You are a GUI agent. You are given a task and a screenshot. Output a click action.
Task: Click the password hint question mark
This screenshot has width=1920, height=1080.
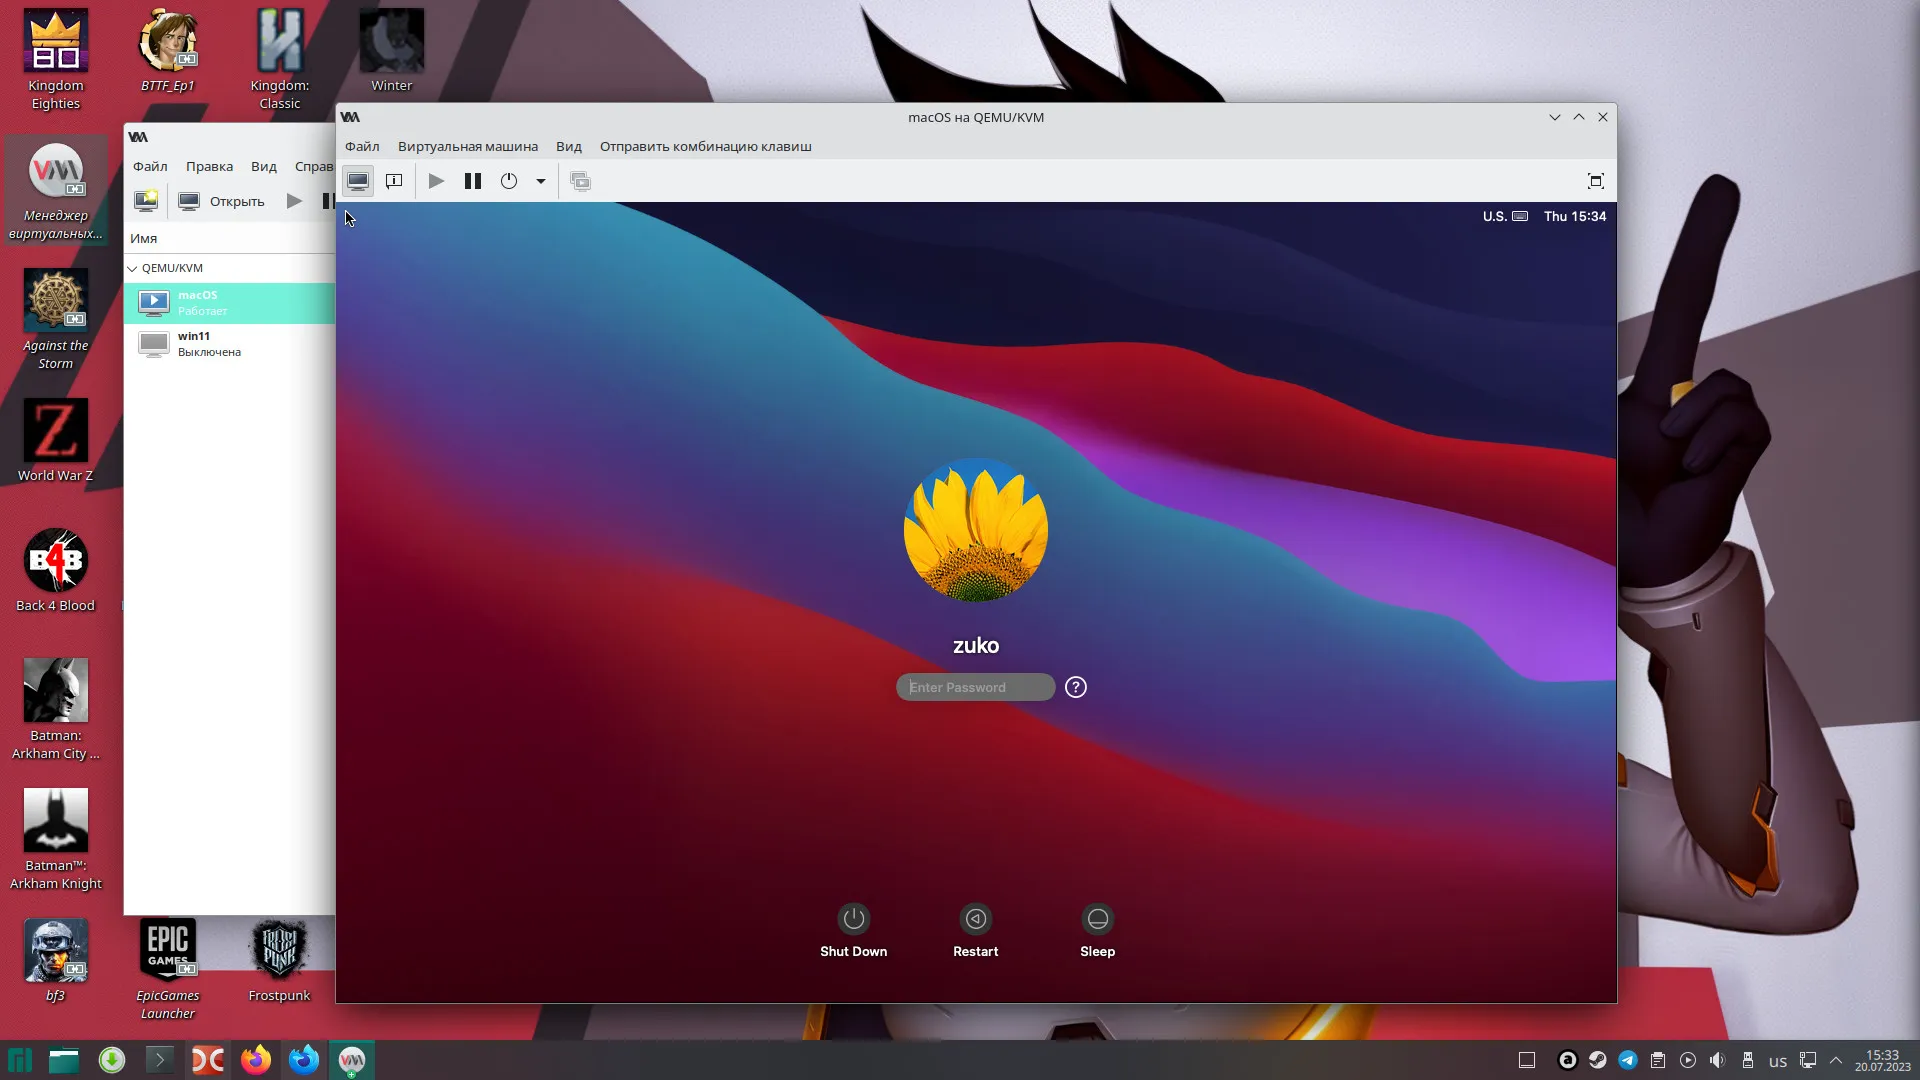[x=1076, y=687]
